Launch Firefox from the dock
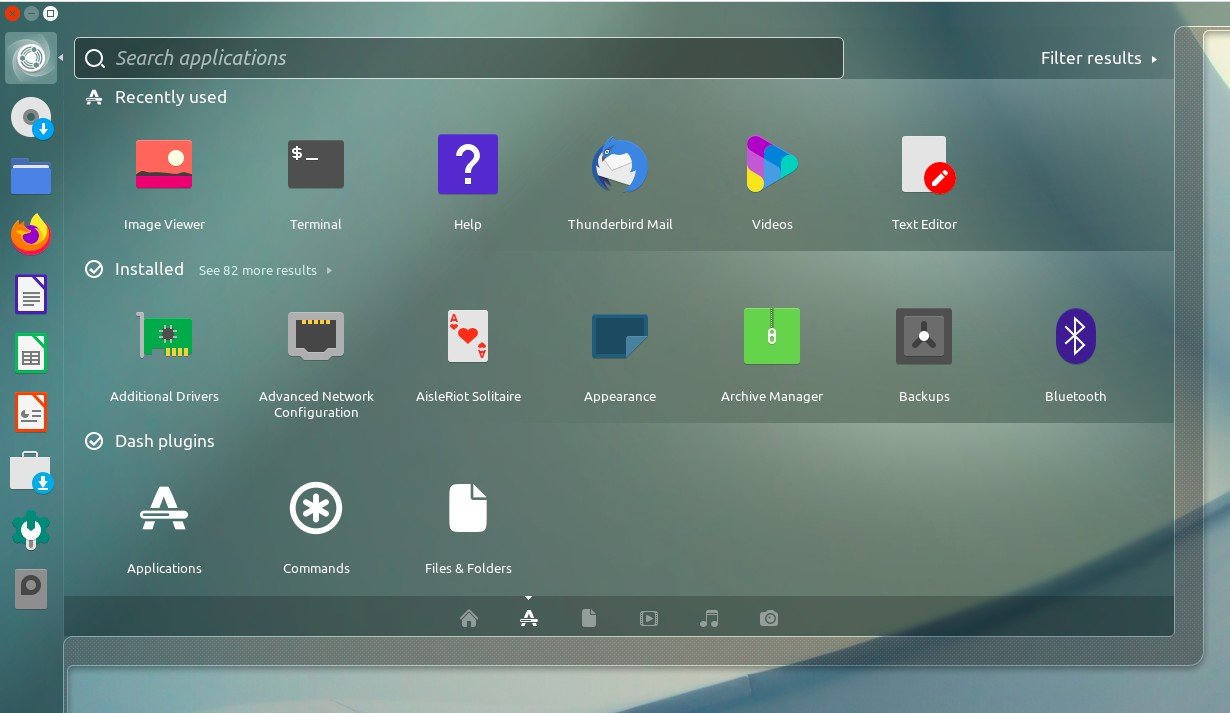Image resolution: width=1230 pixels, height=713 pixels. tap(30, 235)
